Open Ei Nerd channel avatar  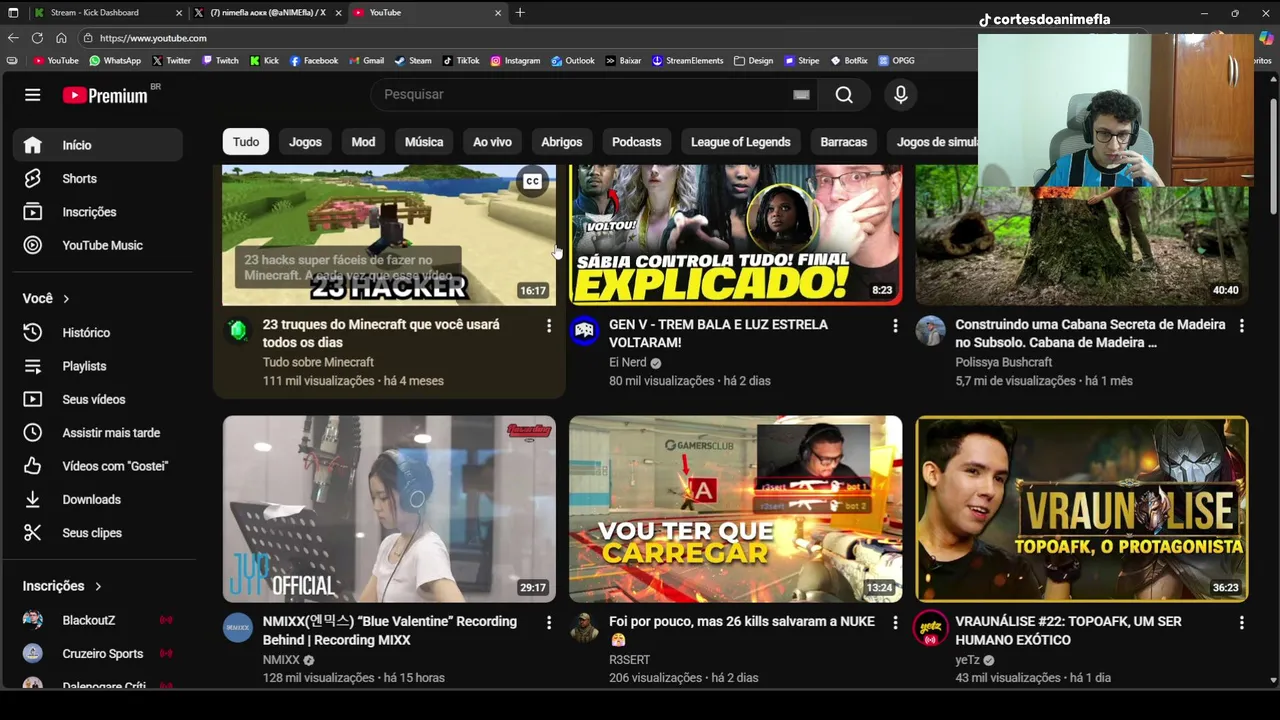tap(584, 330)
